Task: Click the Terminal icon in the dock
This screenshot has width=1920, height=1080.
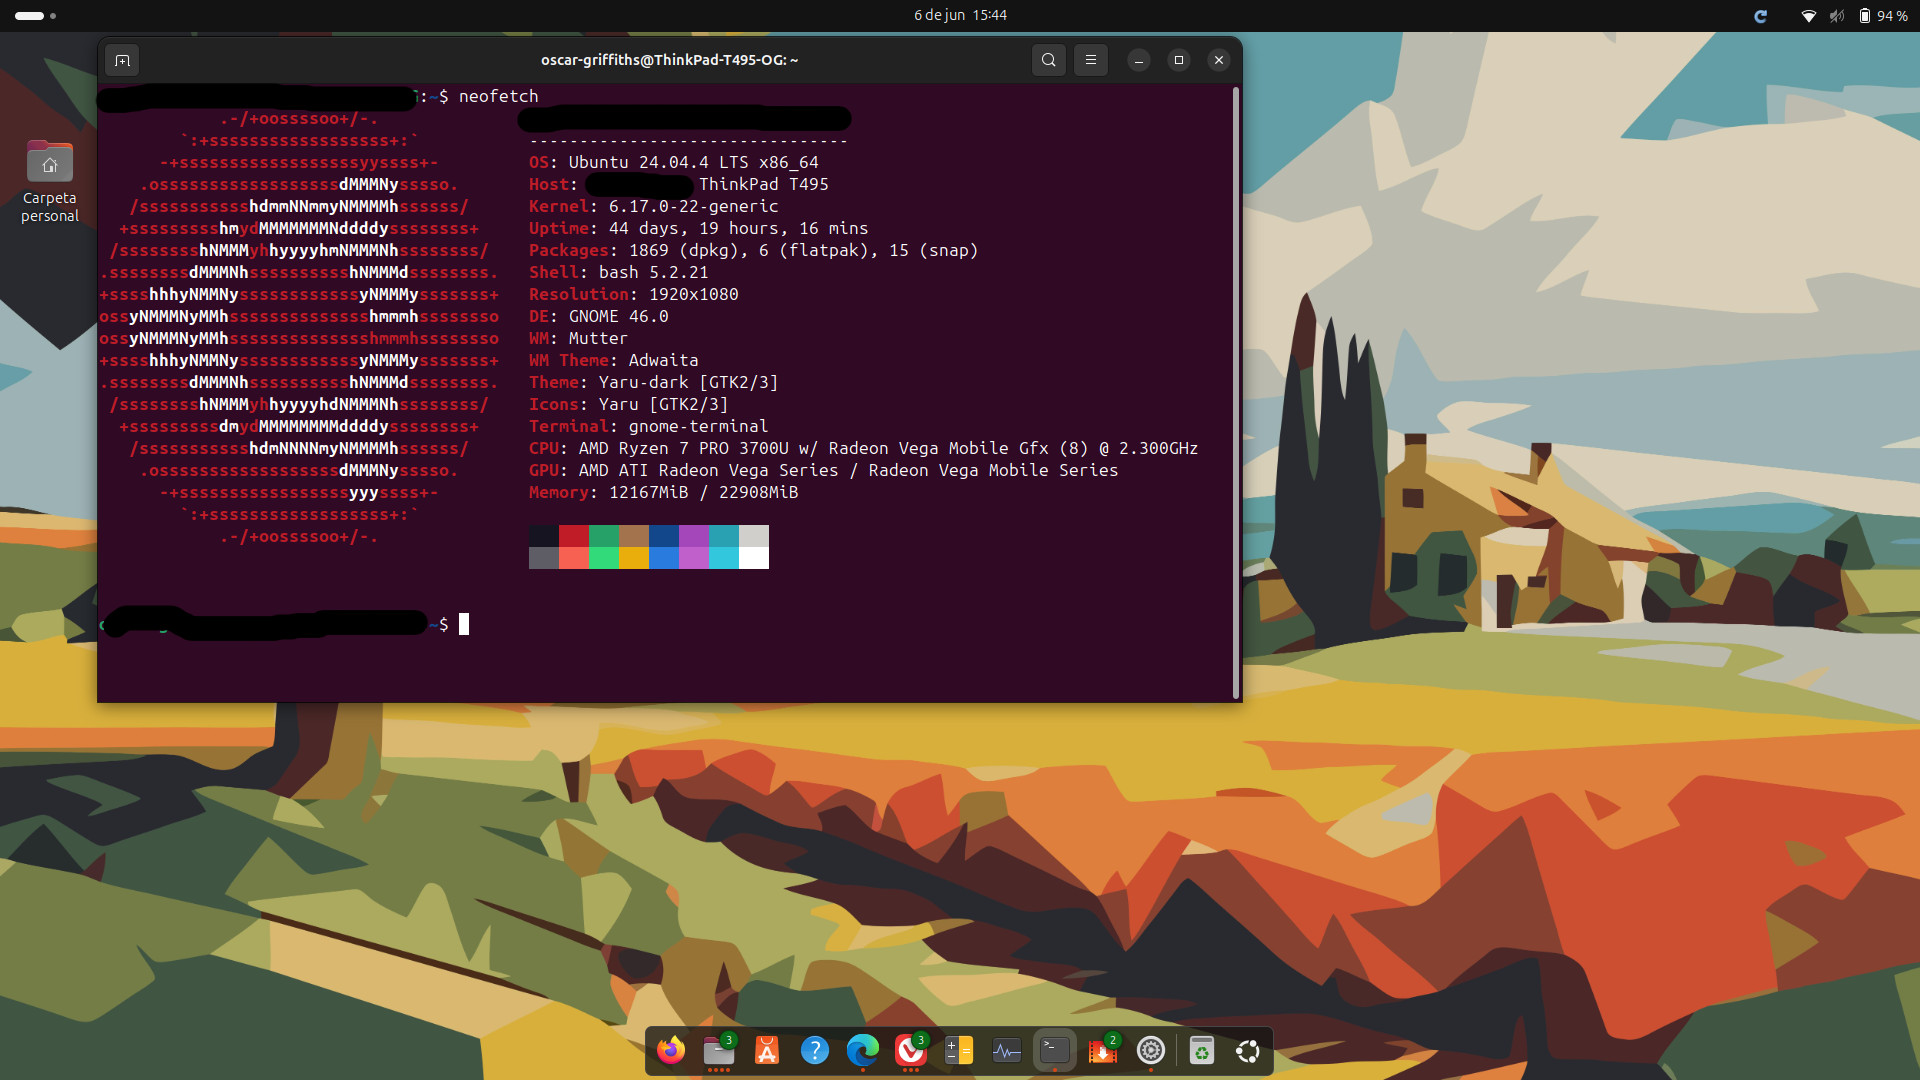Action: (x=1055, y=1050)
